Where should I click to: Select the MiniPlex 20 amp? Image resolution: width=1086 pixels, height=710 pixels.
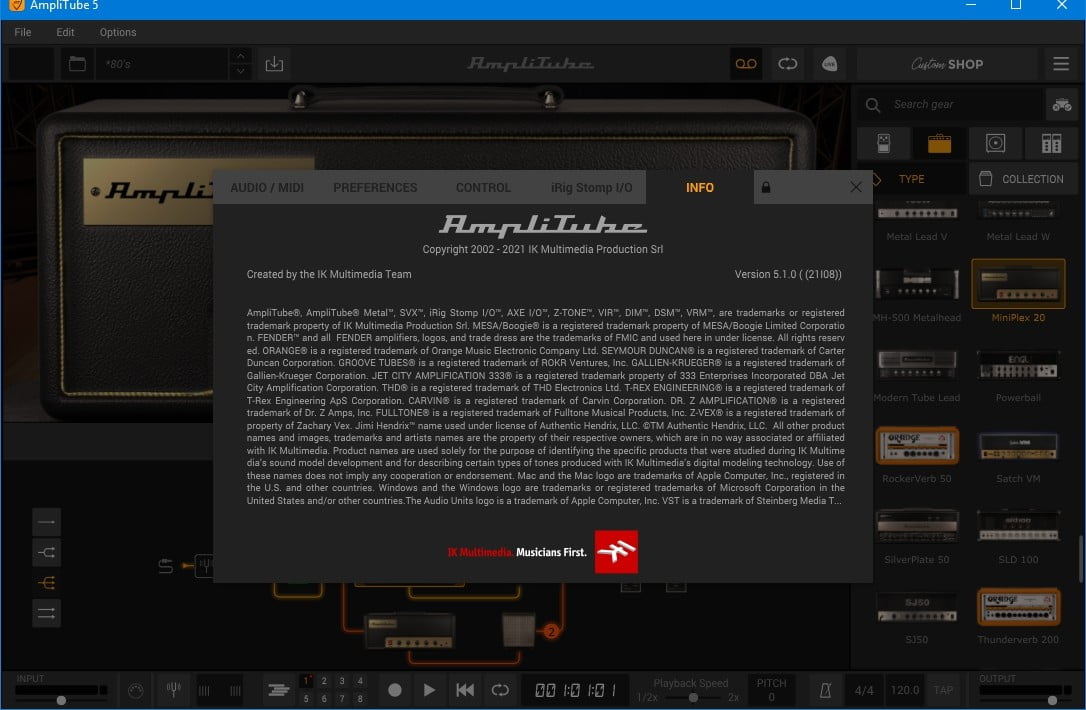click(x=1018, y=292)
